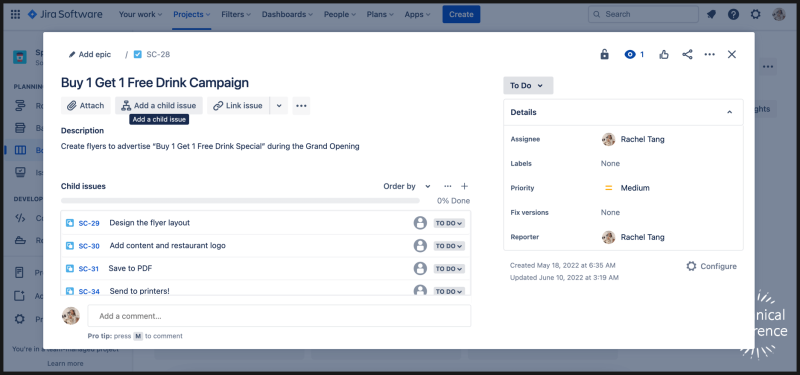Open the Dashboards menu

click(x=287, y=14)
